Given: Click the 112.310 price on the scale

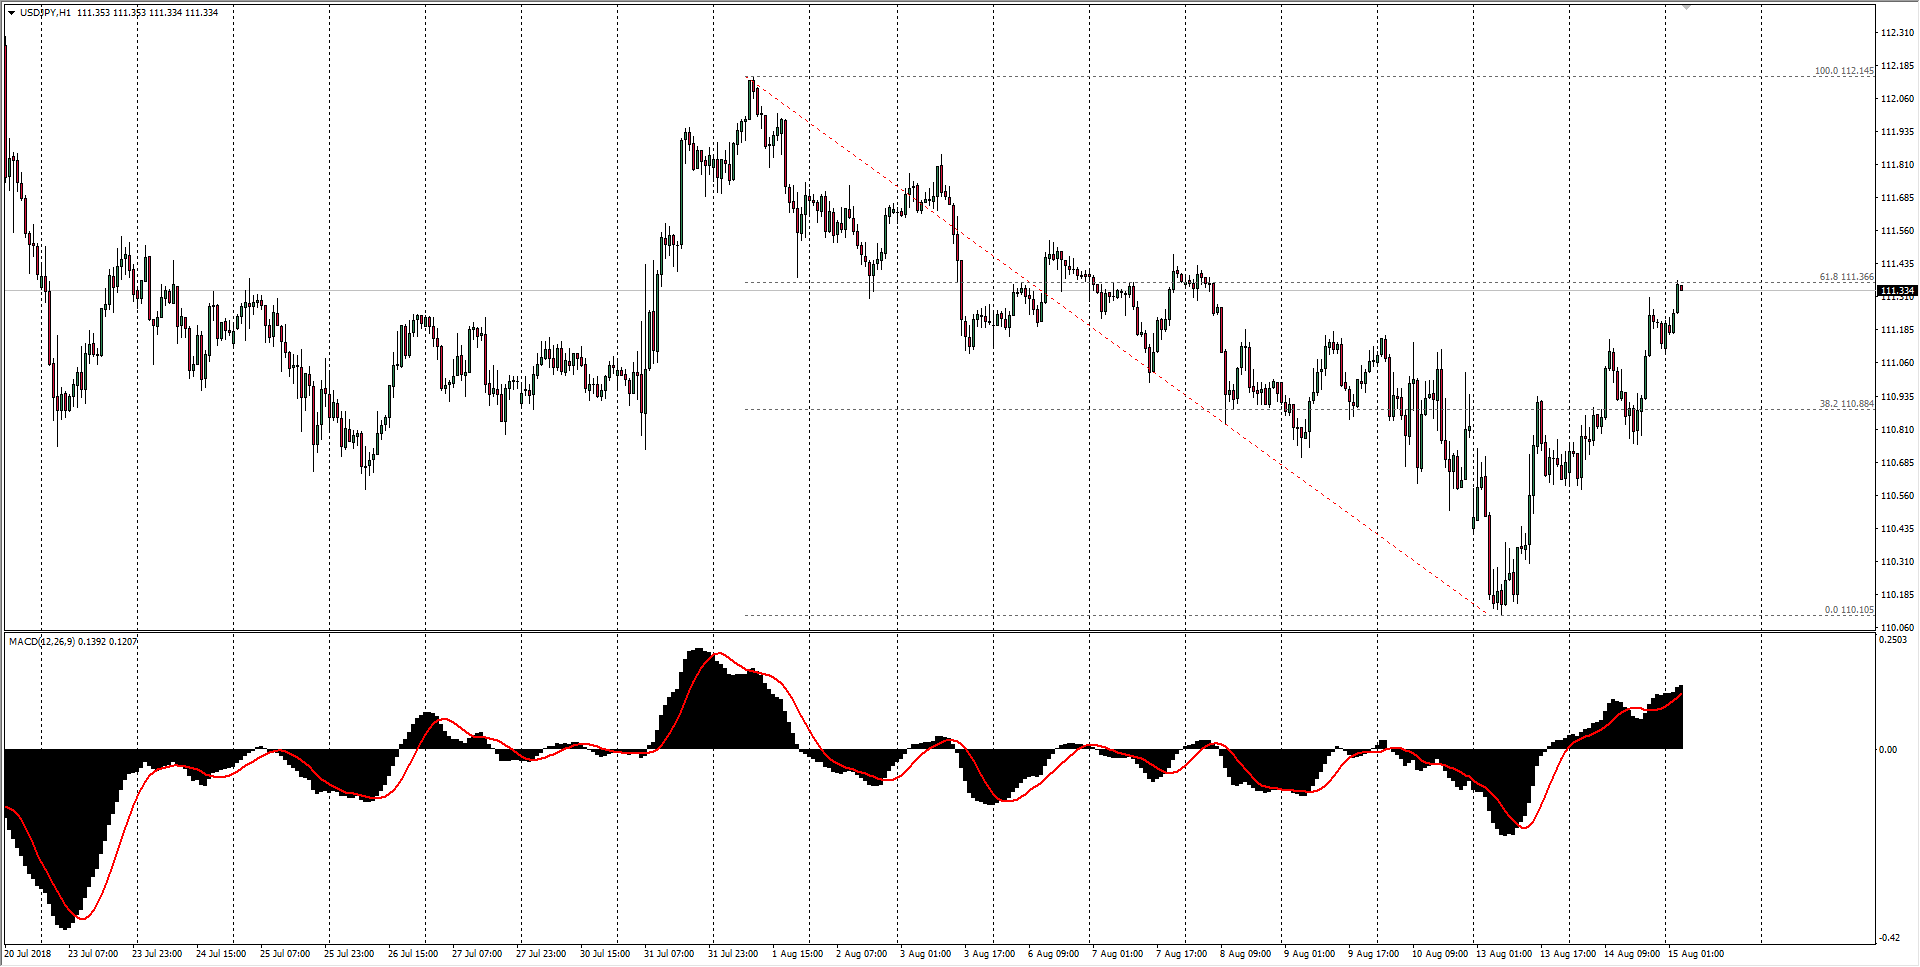Looking at the screenshot, I should (x=1897, y=33).
